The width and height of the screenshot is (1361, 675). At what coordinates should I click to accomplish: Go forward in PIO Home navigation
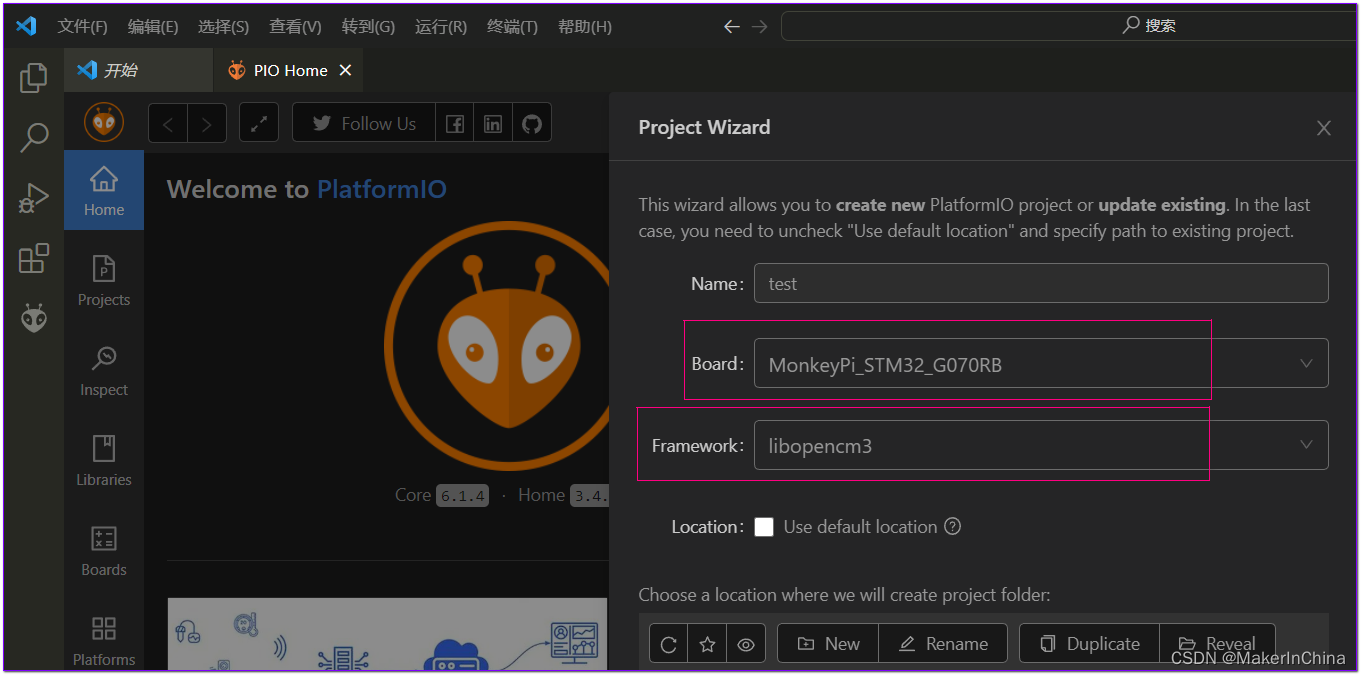pyautogui.click(x=207, y=124)
